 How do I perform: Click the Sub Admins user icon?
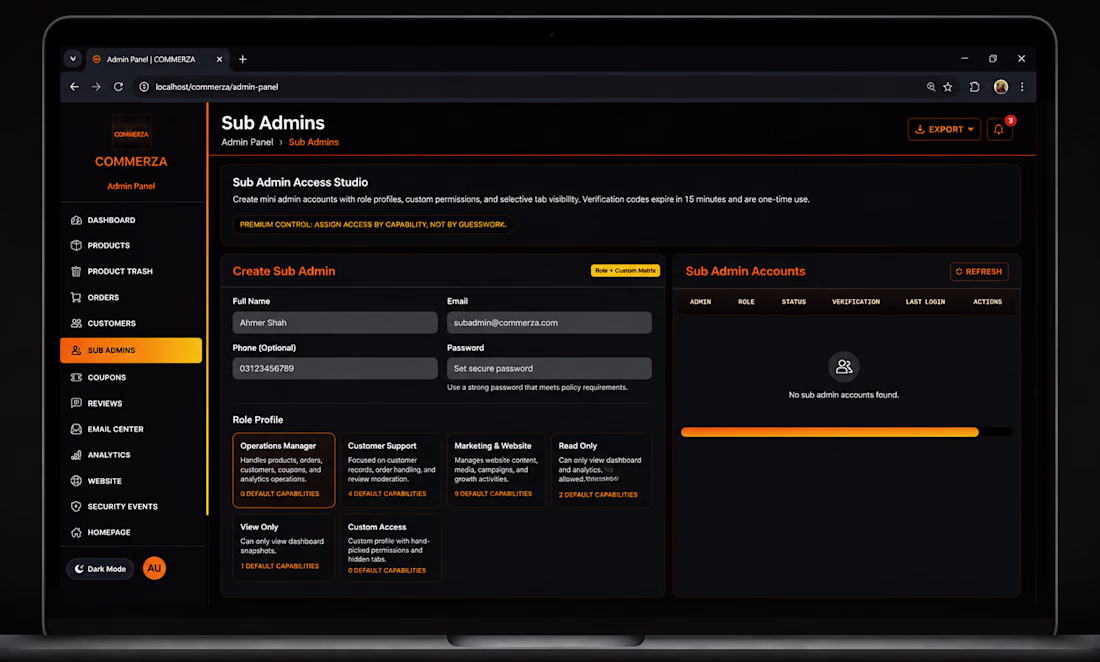pyautogui.click(x=76, y=350)
